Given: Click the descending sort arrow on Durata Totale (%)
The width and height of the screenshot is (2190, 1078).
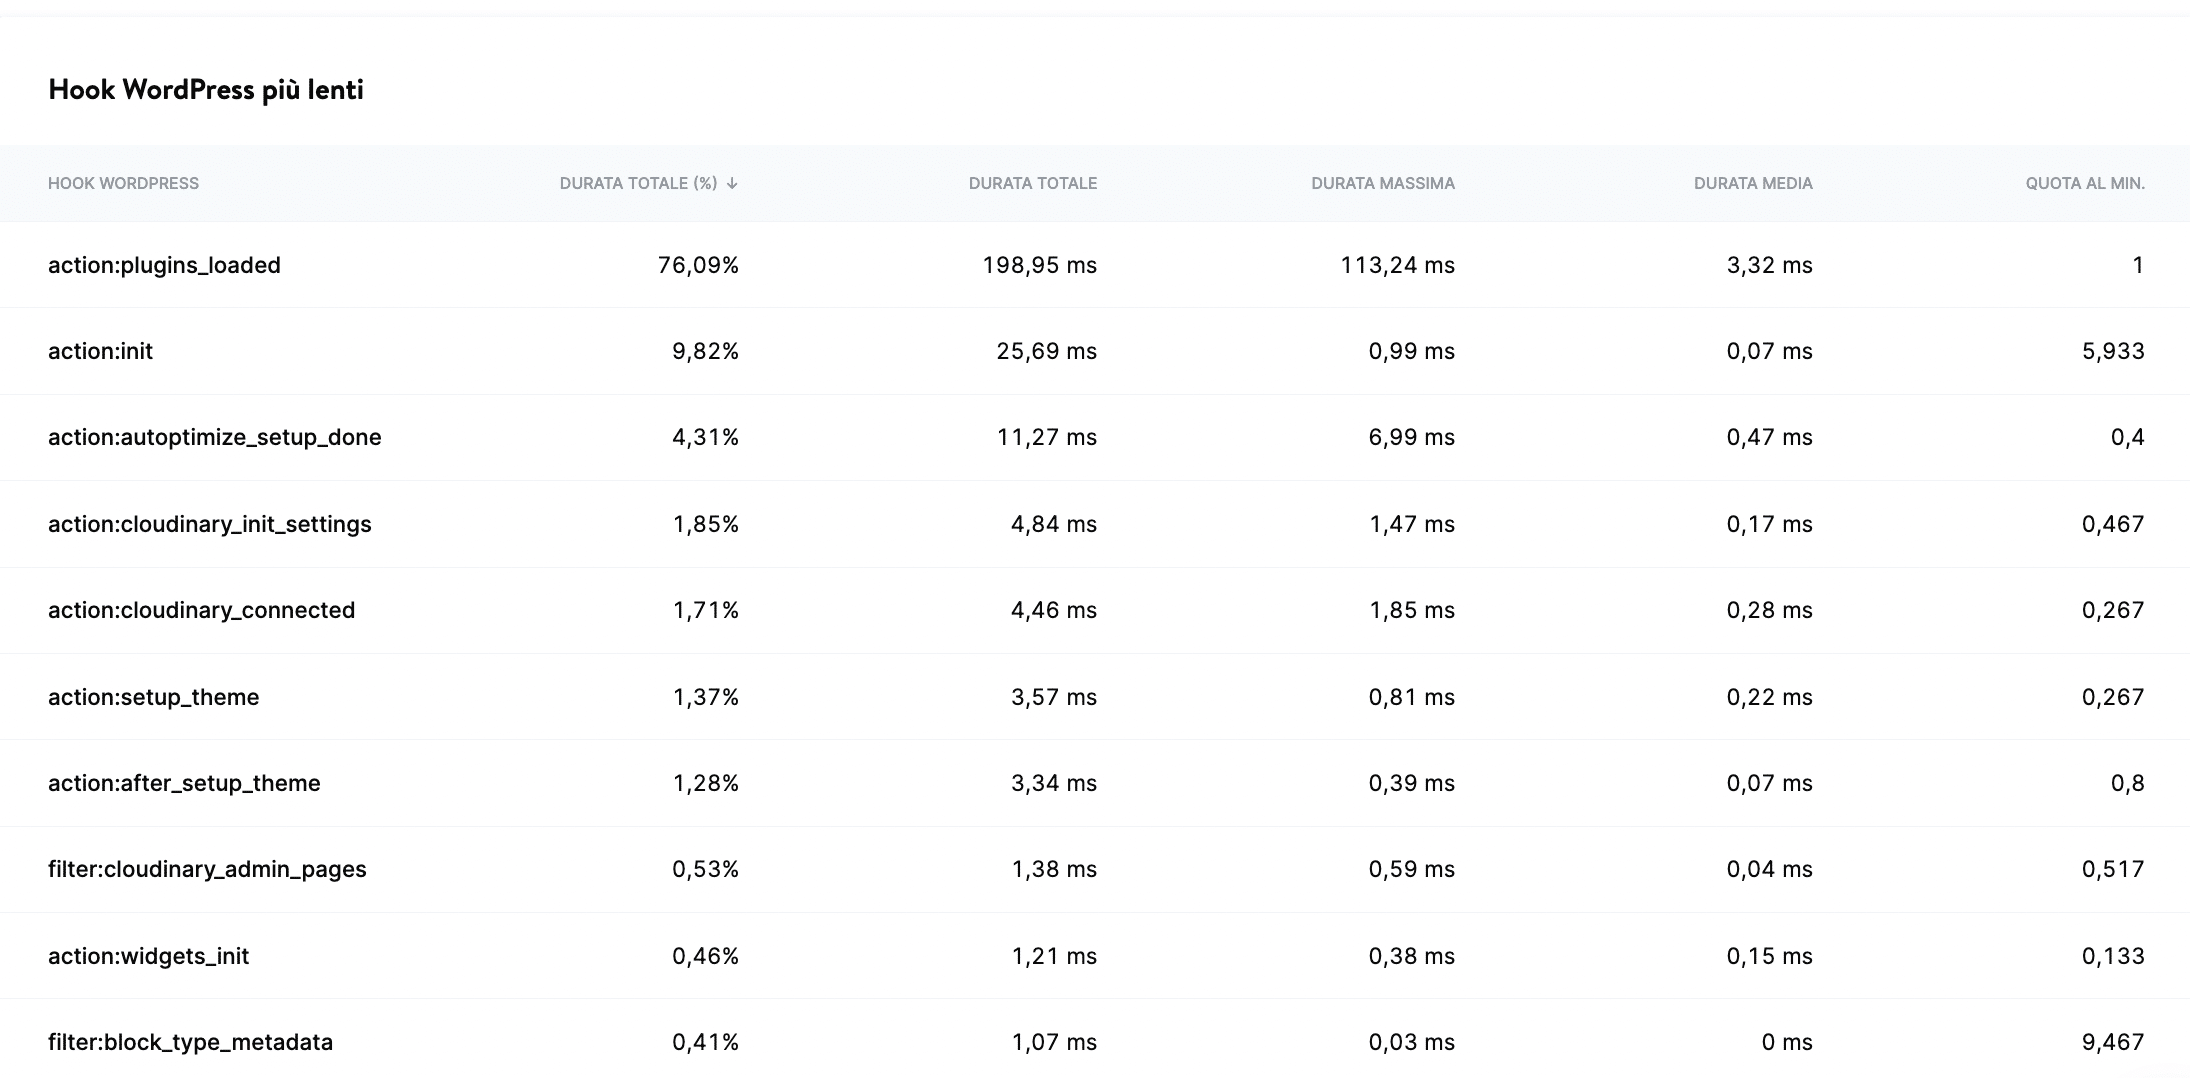Looking at the screenshot, I should point(735,183).
